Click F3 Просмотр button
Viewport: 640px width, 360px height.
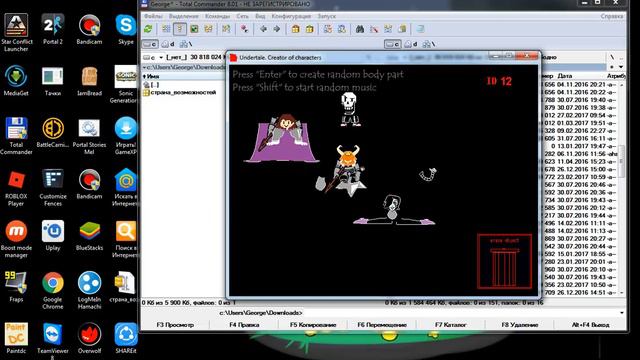point(175,325)
